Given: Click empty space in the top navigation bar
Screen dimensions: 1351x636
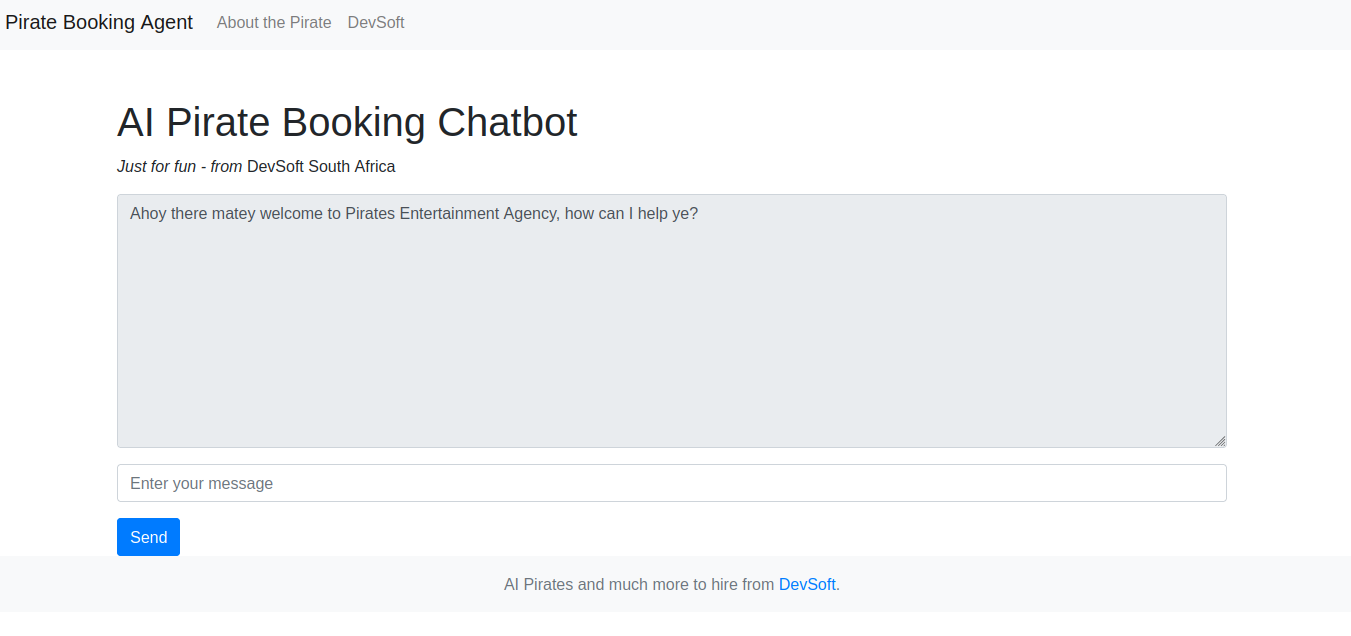Looking at the screenshot, I should point(850,22).
